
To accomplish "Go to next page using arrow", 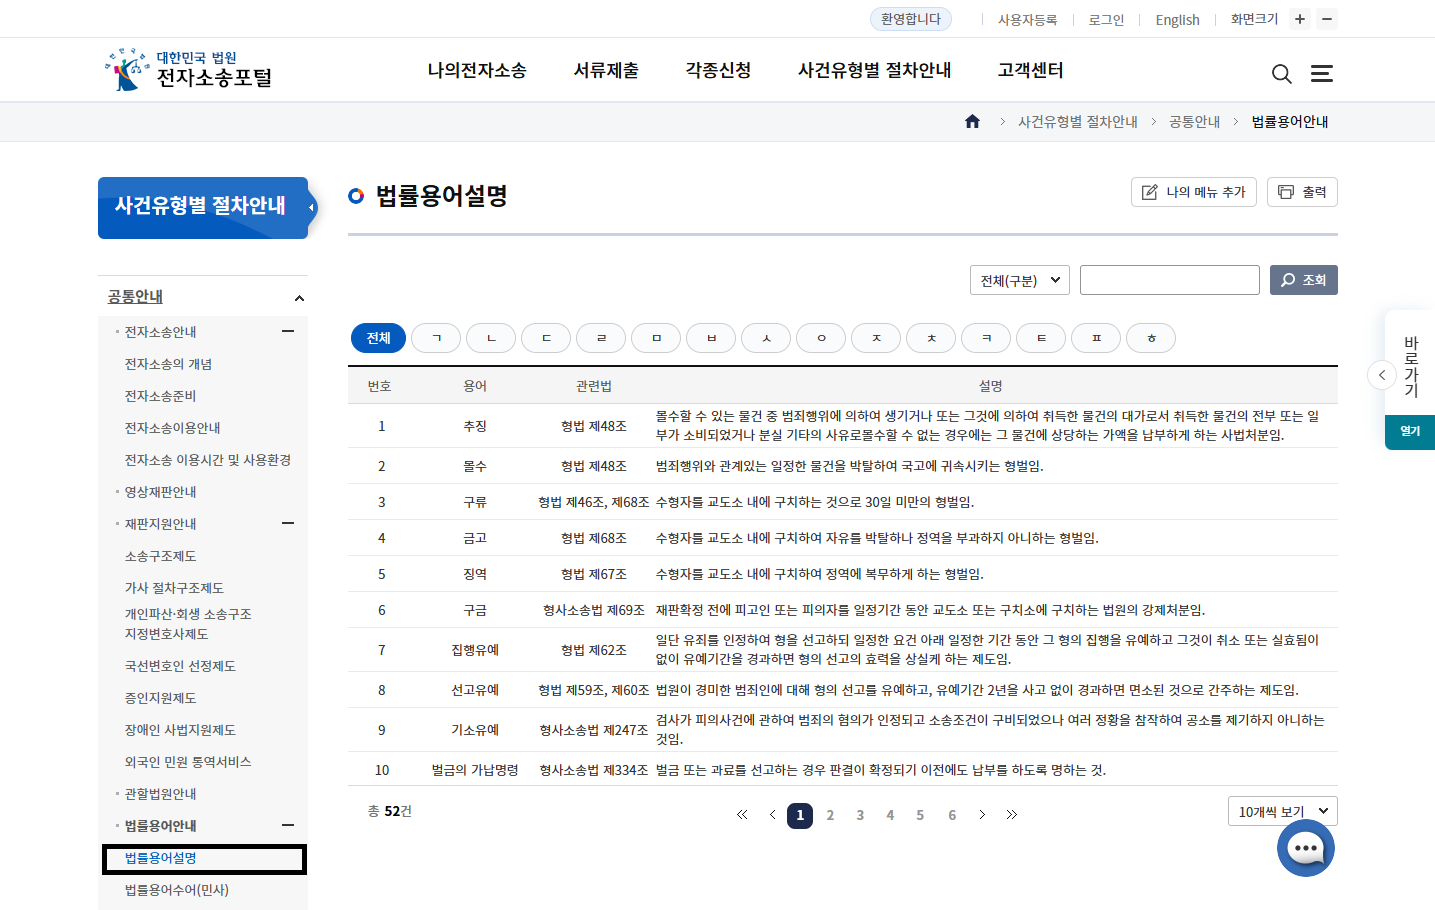I will click(982, 815).
